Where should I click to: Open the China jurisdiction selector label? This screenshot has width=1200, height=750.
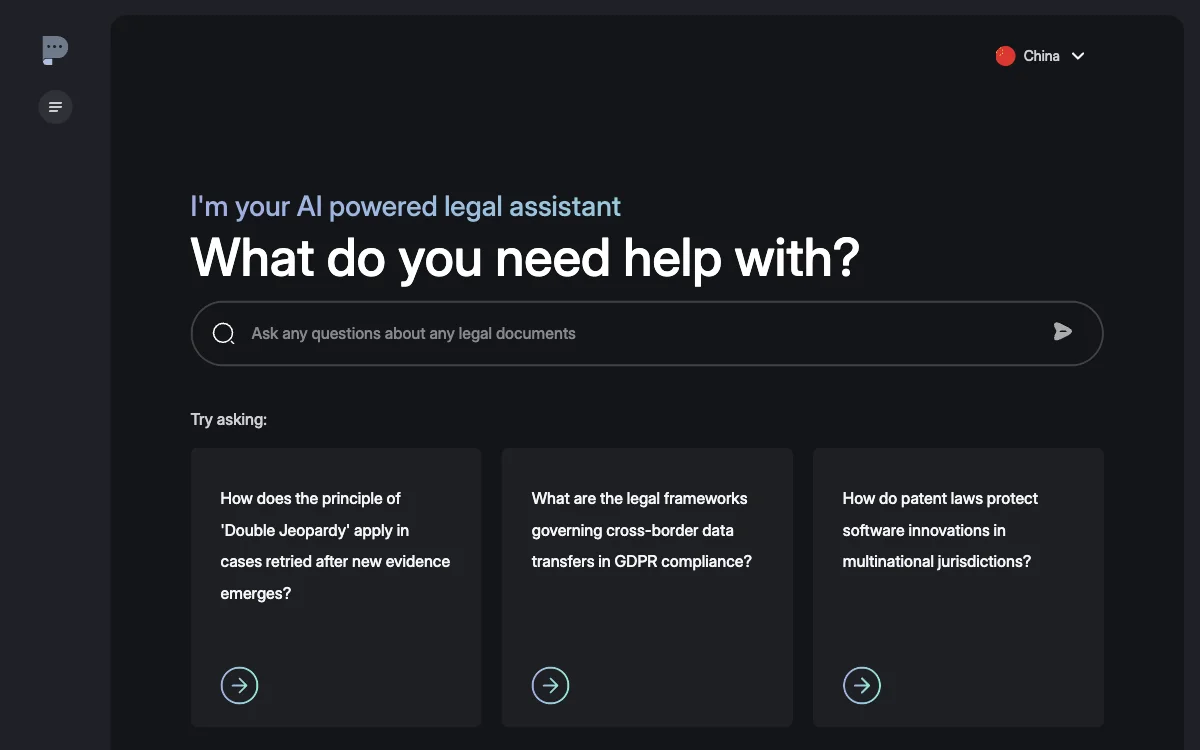[x=1041, y=56]
